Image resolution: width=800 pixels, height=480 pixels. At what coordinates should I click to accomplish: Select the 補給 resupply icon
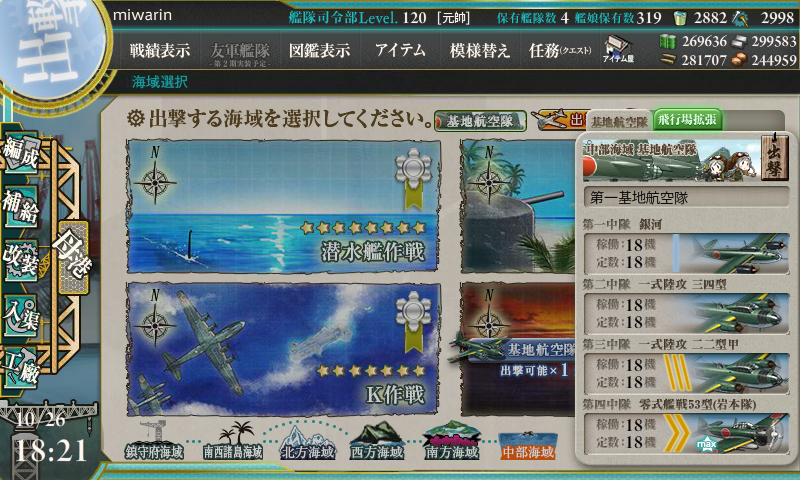point(21,206)
